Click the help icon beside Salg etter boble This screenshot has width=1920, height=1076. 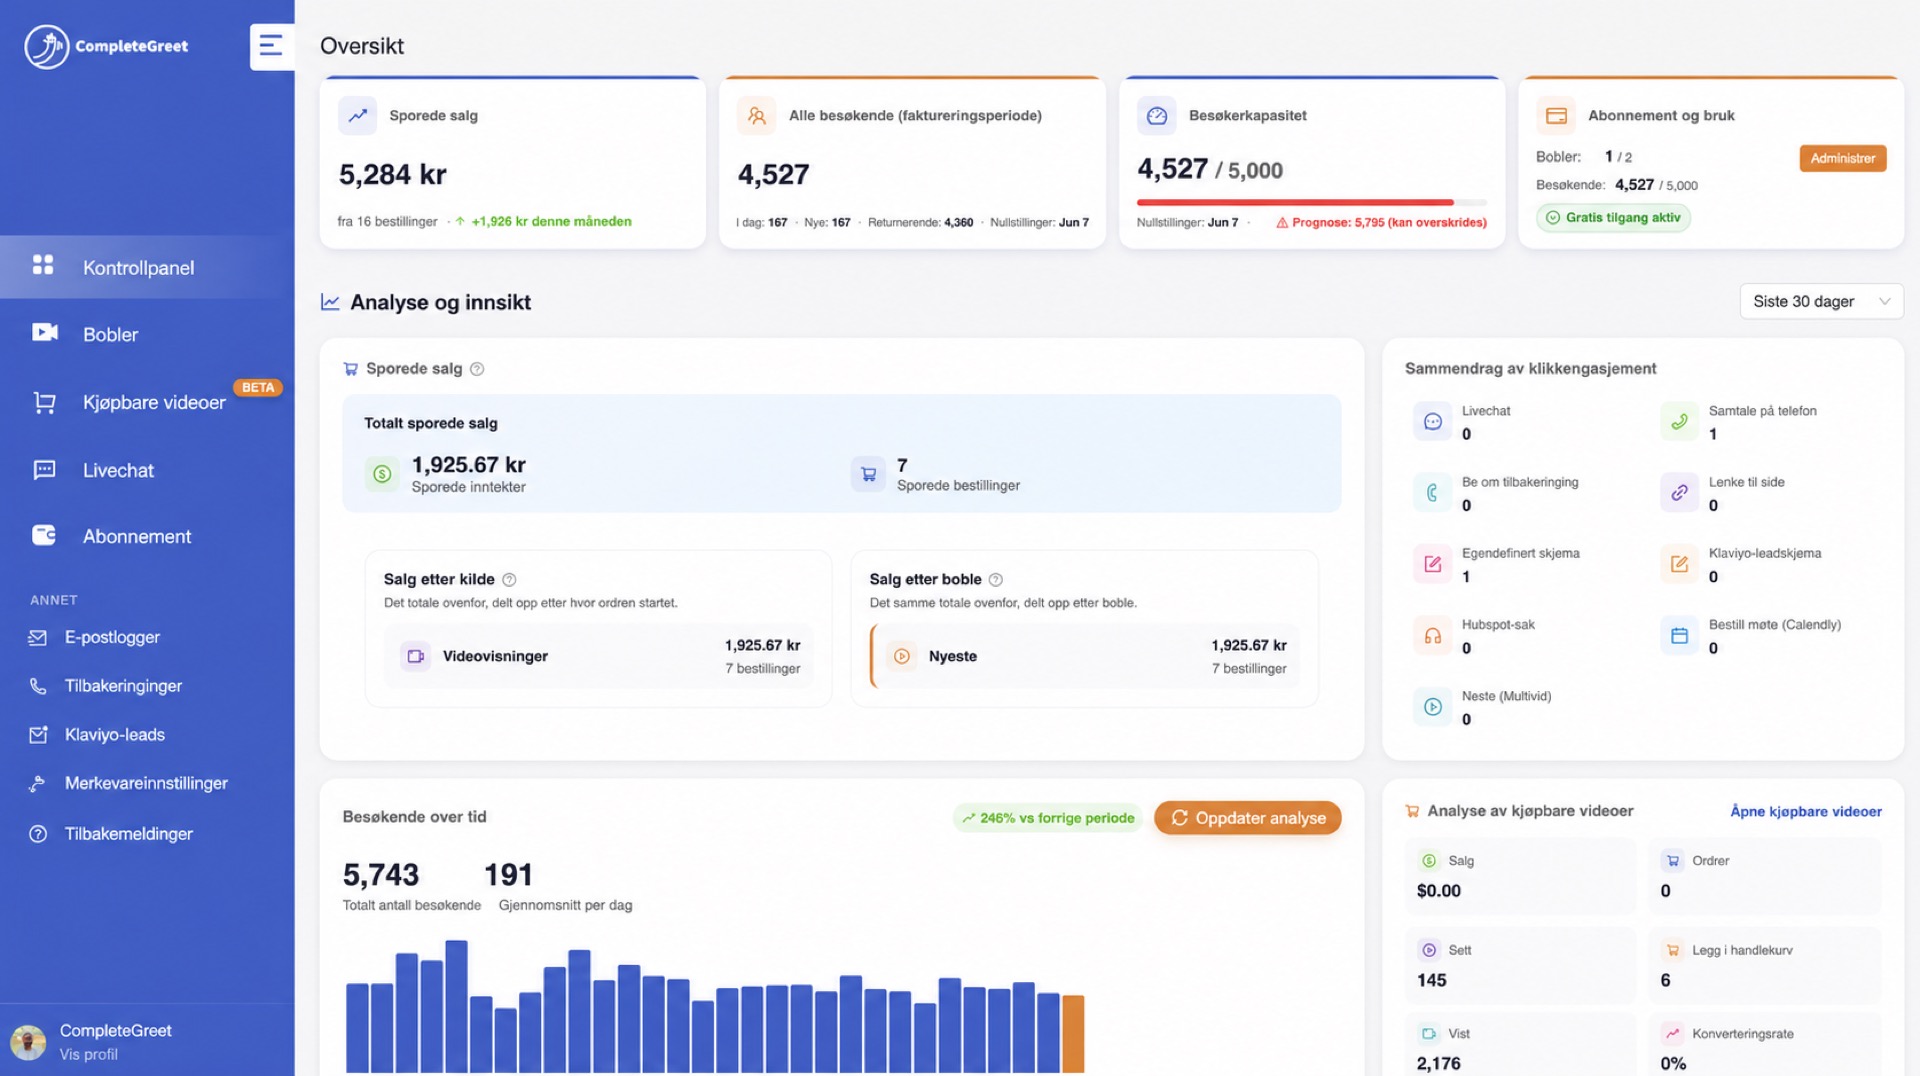pos(995,580)
